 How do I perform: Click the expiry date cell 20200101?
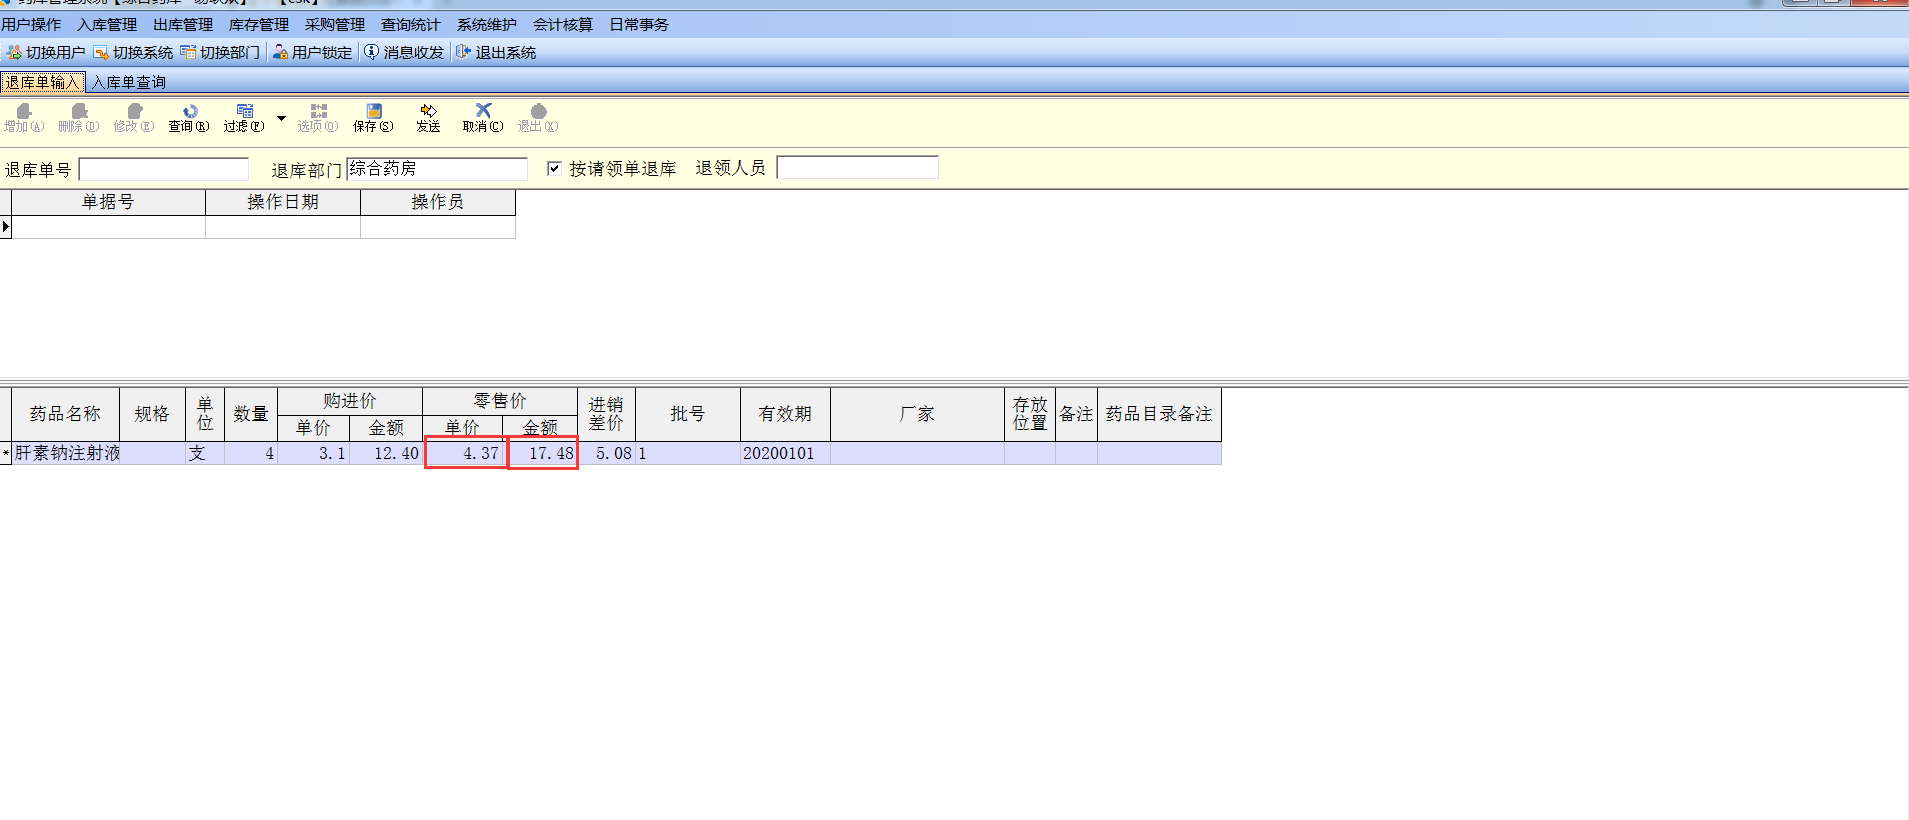click(785, 453)
